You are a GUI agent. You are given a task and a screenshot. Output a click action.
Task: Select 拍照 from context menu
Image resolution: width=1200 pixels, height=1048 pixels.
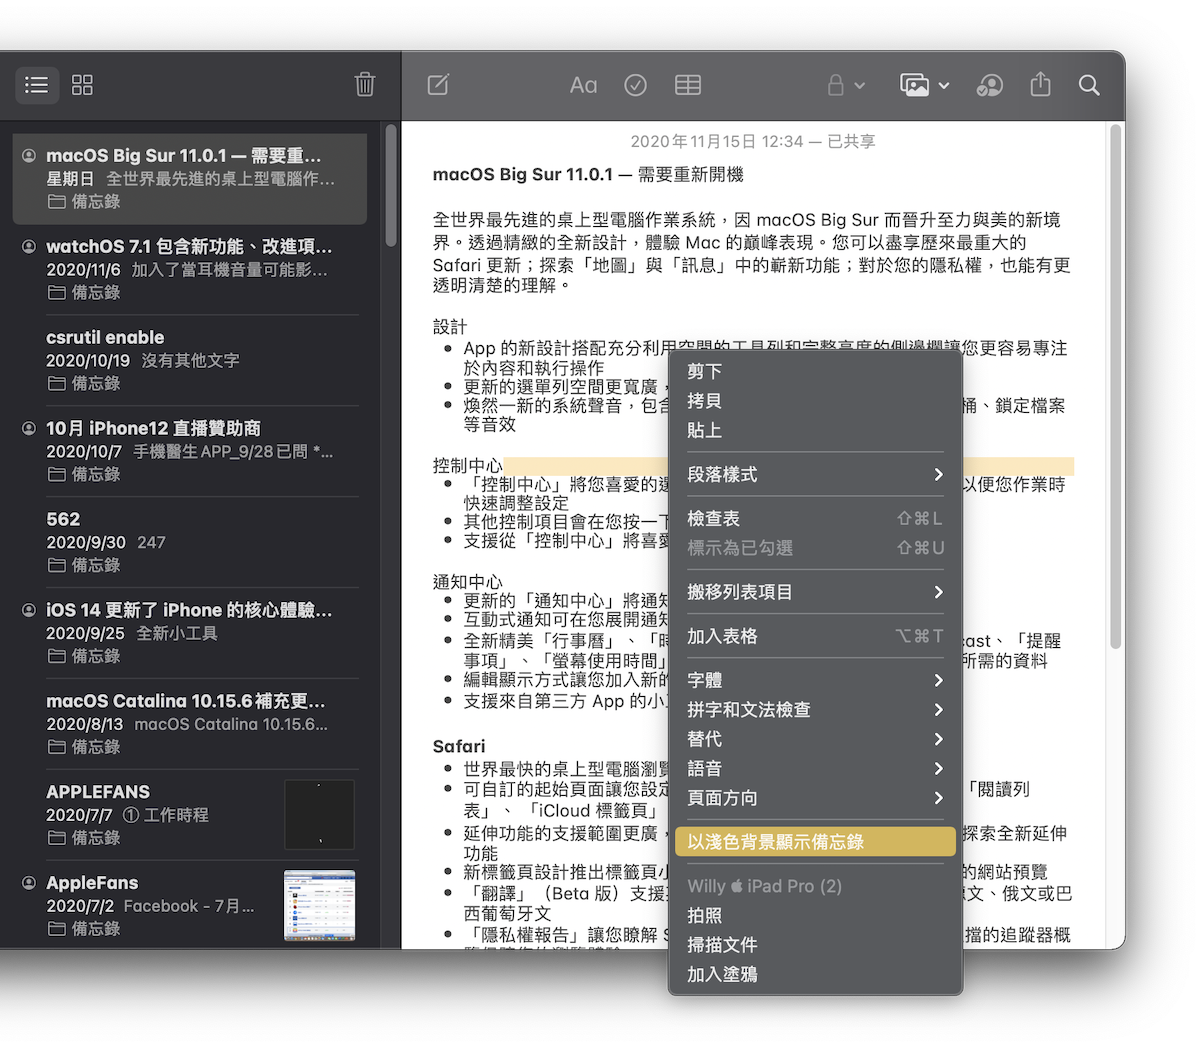pyautogui.click(x=815, y=915)
